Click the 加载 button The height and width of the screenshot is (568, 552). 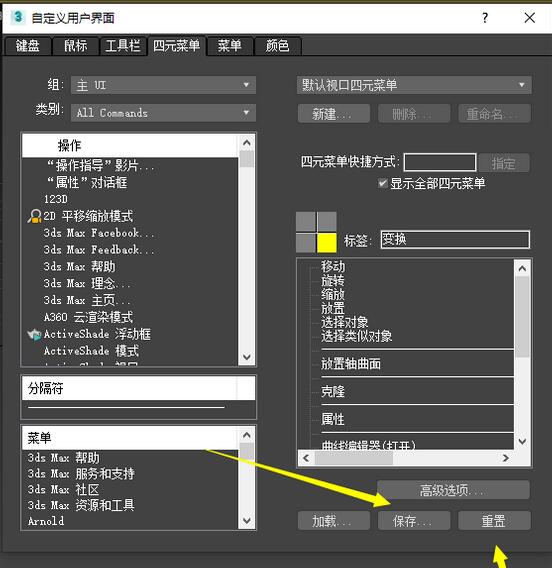(x=334, y=521)
